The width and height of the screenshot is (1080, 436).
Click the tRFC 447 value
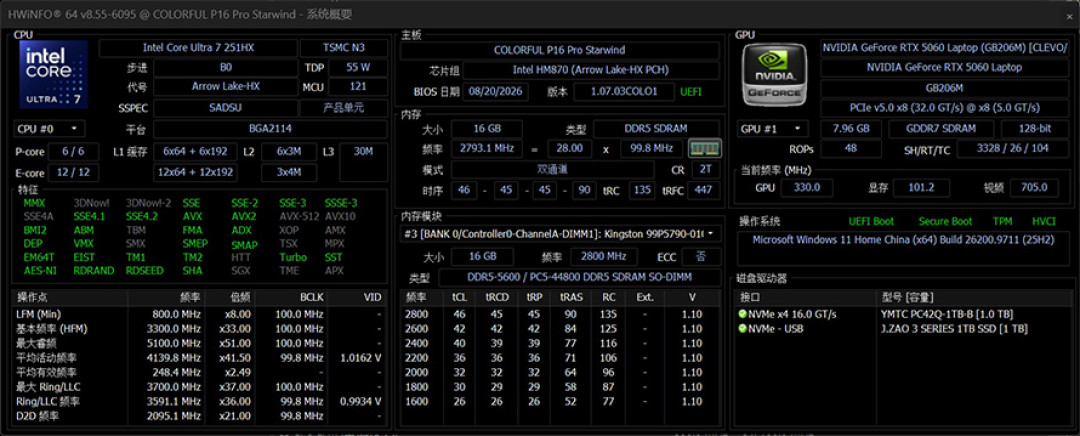point(704,190)
